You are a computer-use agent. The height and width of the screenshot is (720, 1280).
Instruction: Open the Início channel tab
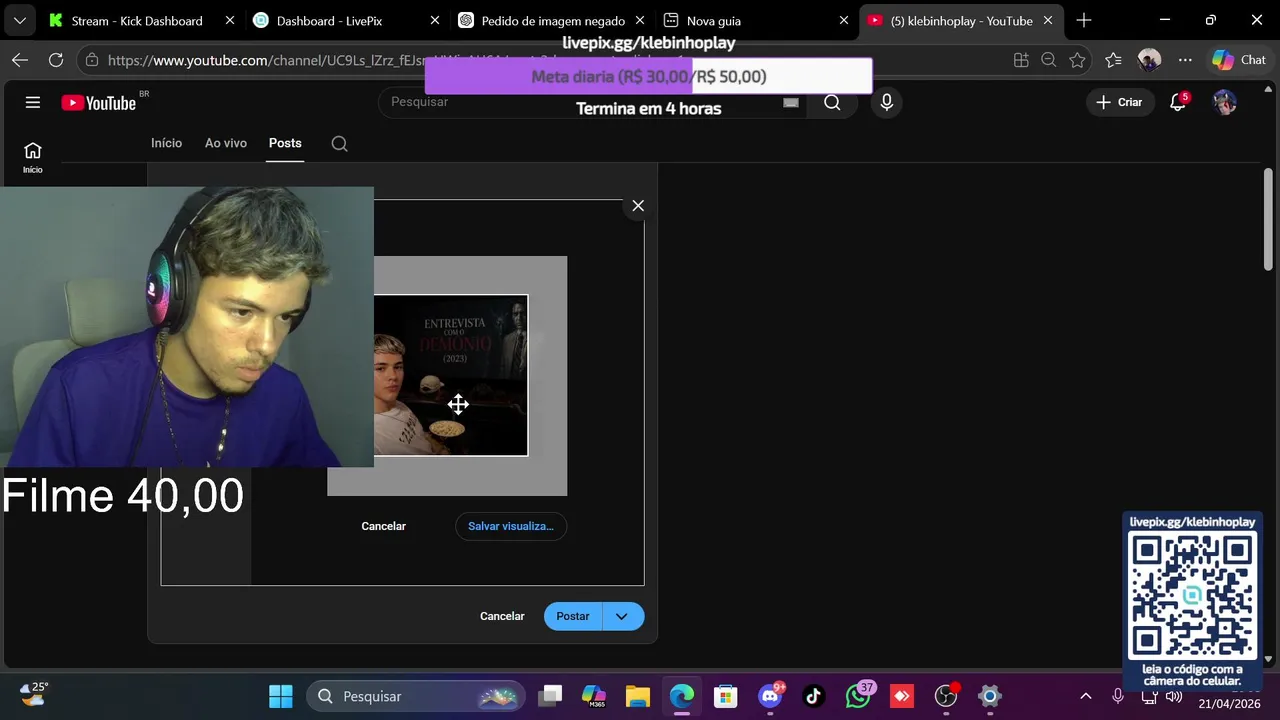pos(166,143)
